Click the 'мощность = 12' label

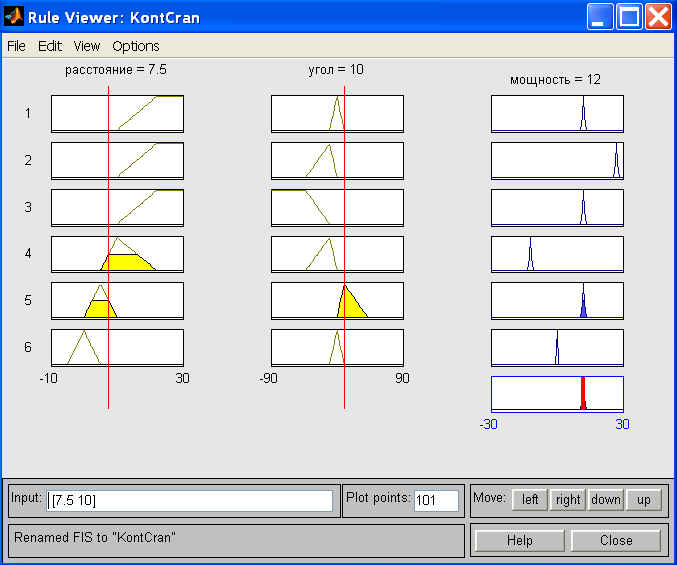point(555,80)
